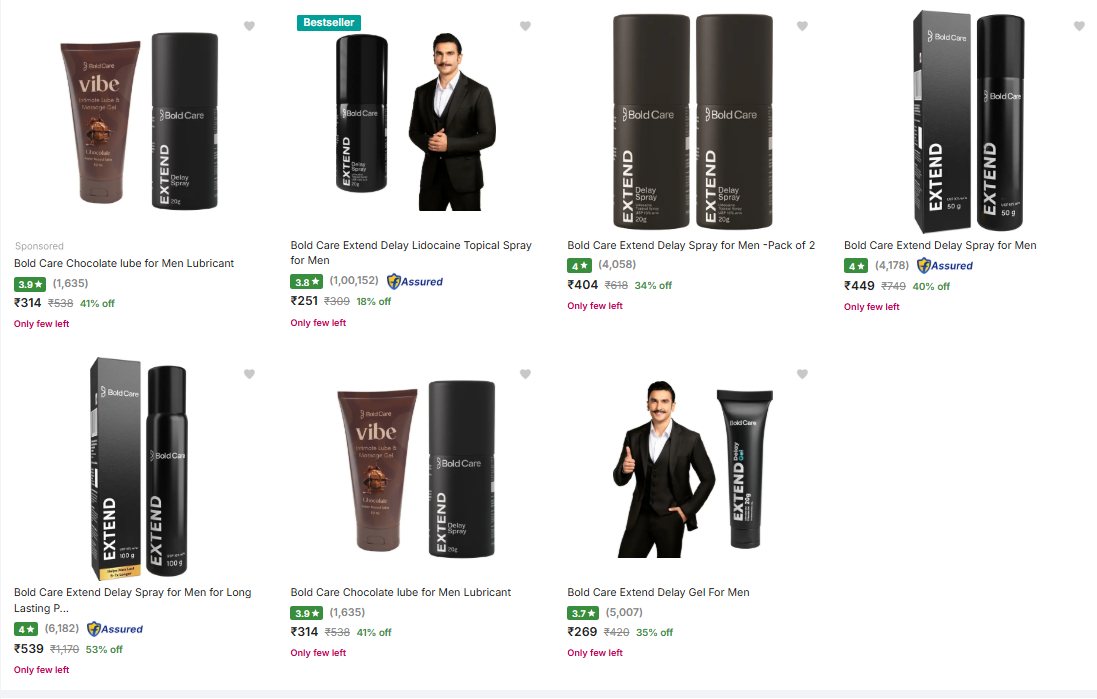Viewport: 1097px width, 699px height.
Task: Click the ₹449 price of Extend spray
Action: (859, 286)
